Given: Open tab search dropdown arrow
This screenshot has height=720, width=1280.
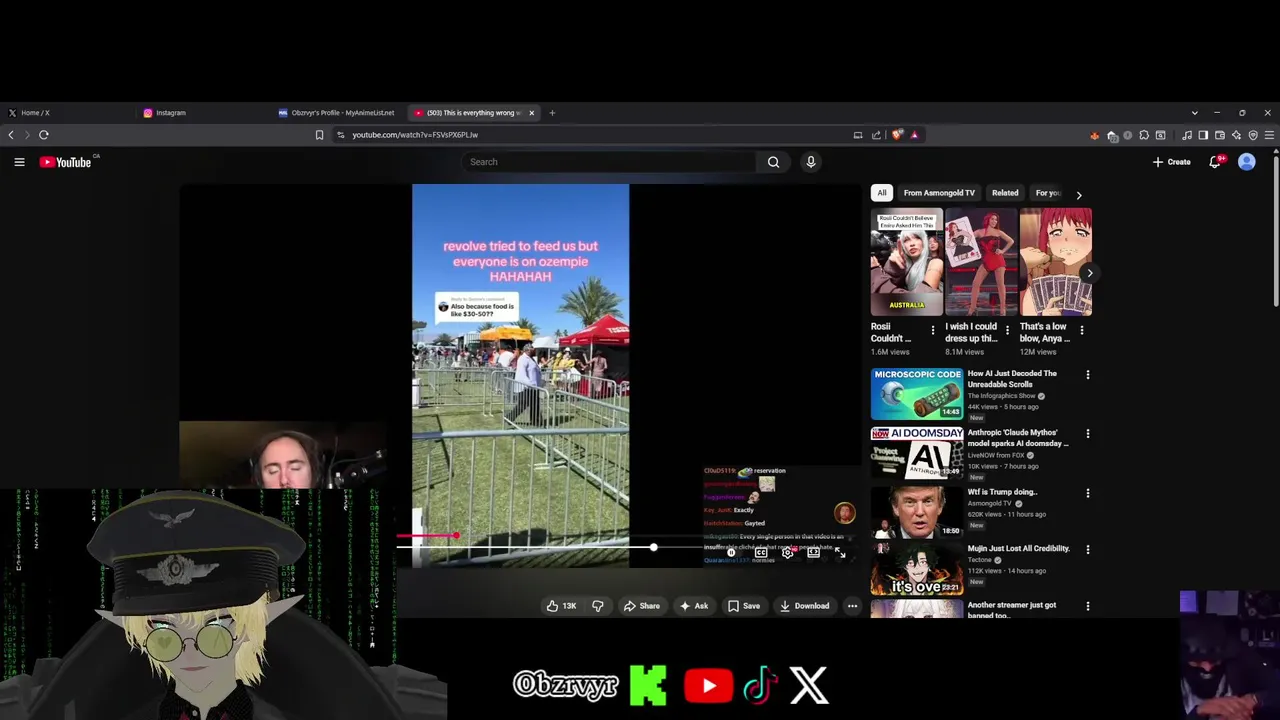Looking at the screenshot, I should pyautogui.click(x=1194, y=113).
